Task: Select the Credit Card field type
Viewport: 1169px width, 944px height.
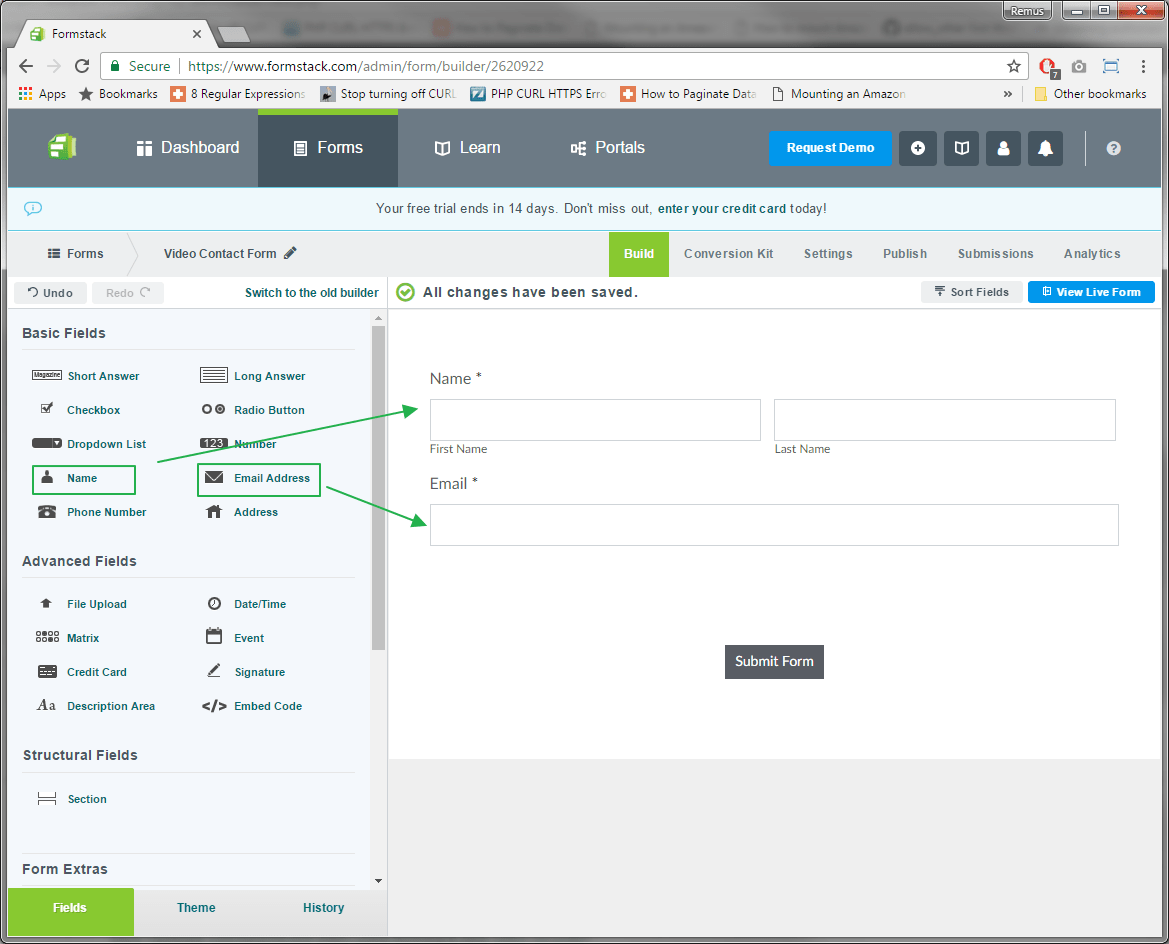Action: [96, 671]
